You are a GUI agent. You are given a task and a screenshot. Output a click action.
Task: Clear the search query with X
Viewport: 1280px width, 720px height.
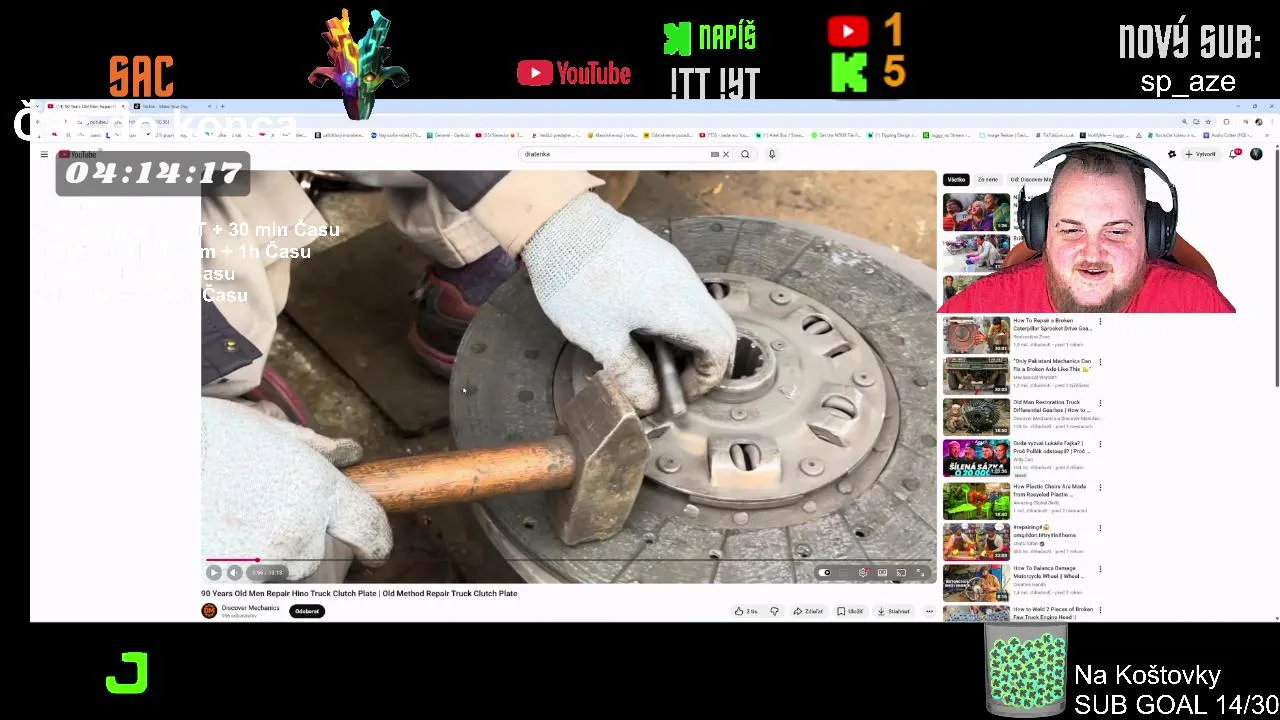coord(726,154)
